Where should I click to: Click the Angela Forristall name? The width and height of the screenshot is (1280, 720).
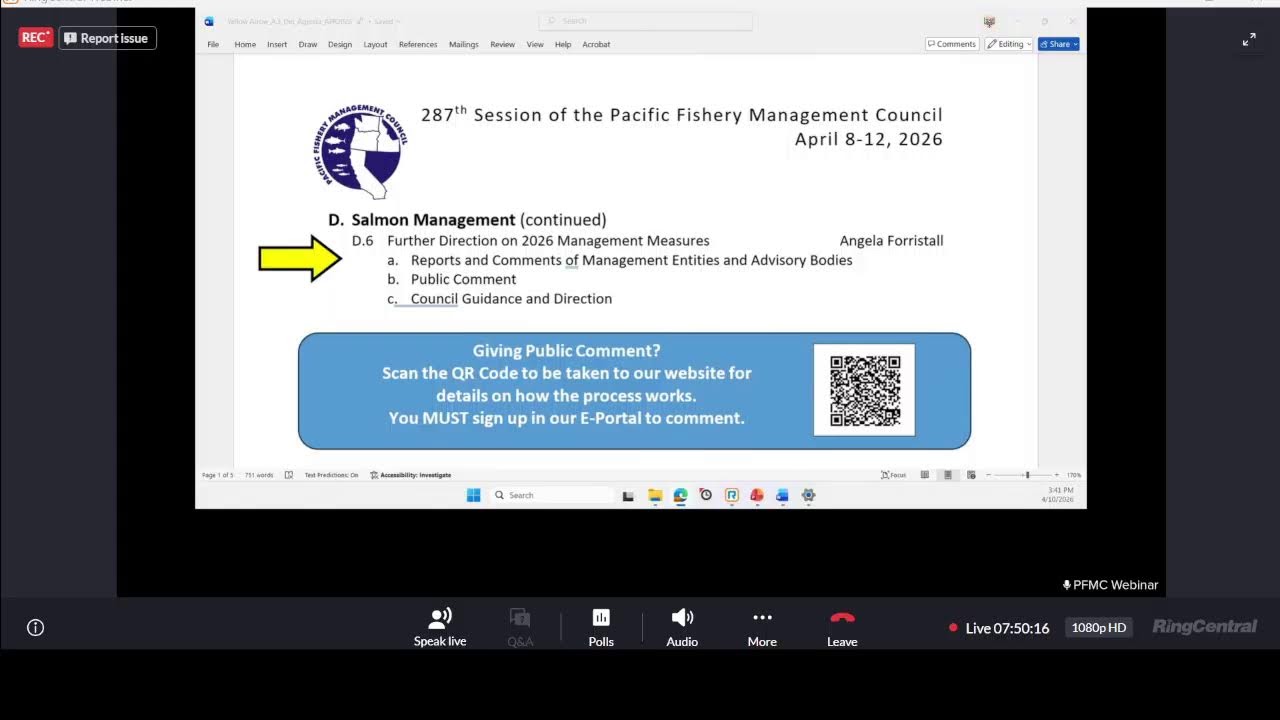(891, 241)
